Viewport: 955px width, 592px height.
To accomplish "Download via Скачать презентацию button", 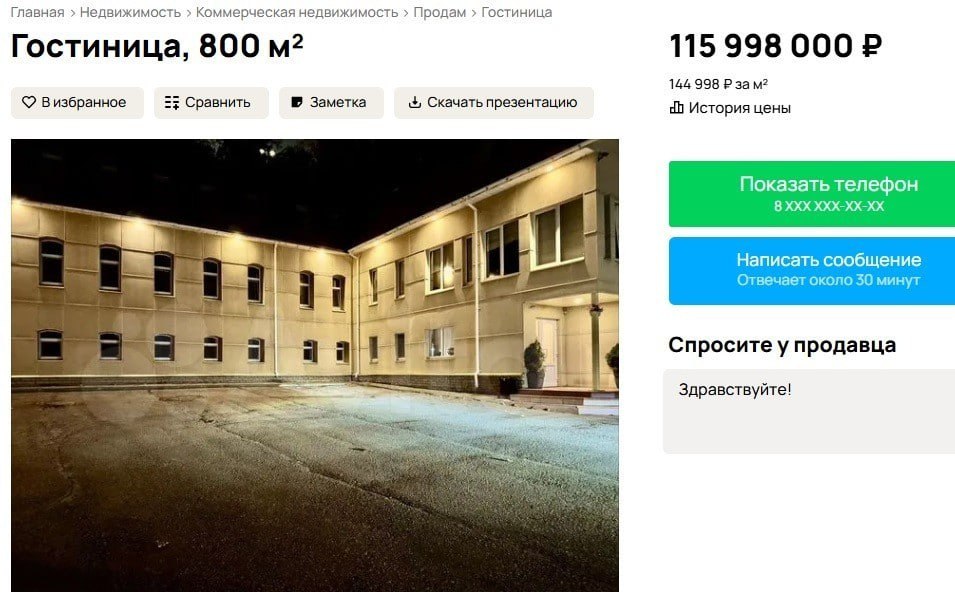I will (x=493, y=102).
